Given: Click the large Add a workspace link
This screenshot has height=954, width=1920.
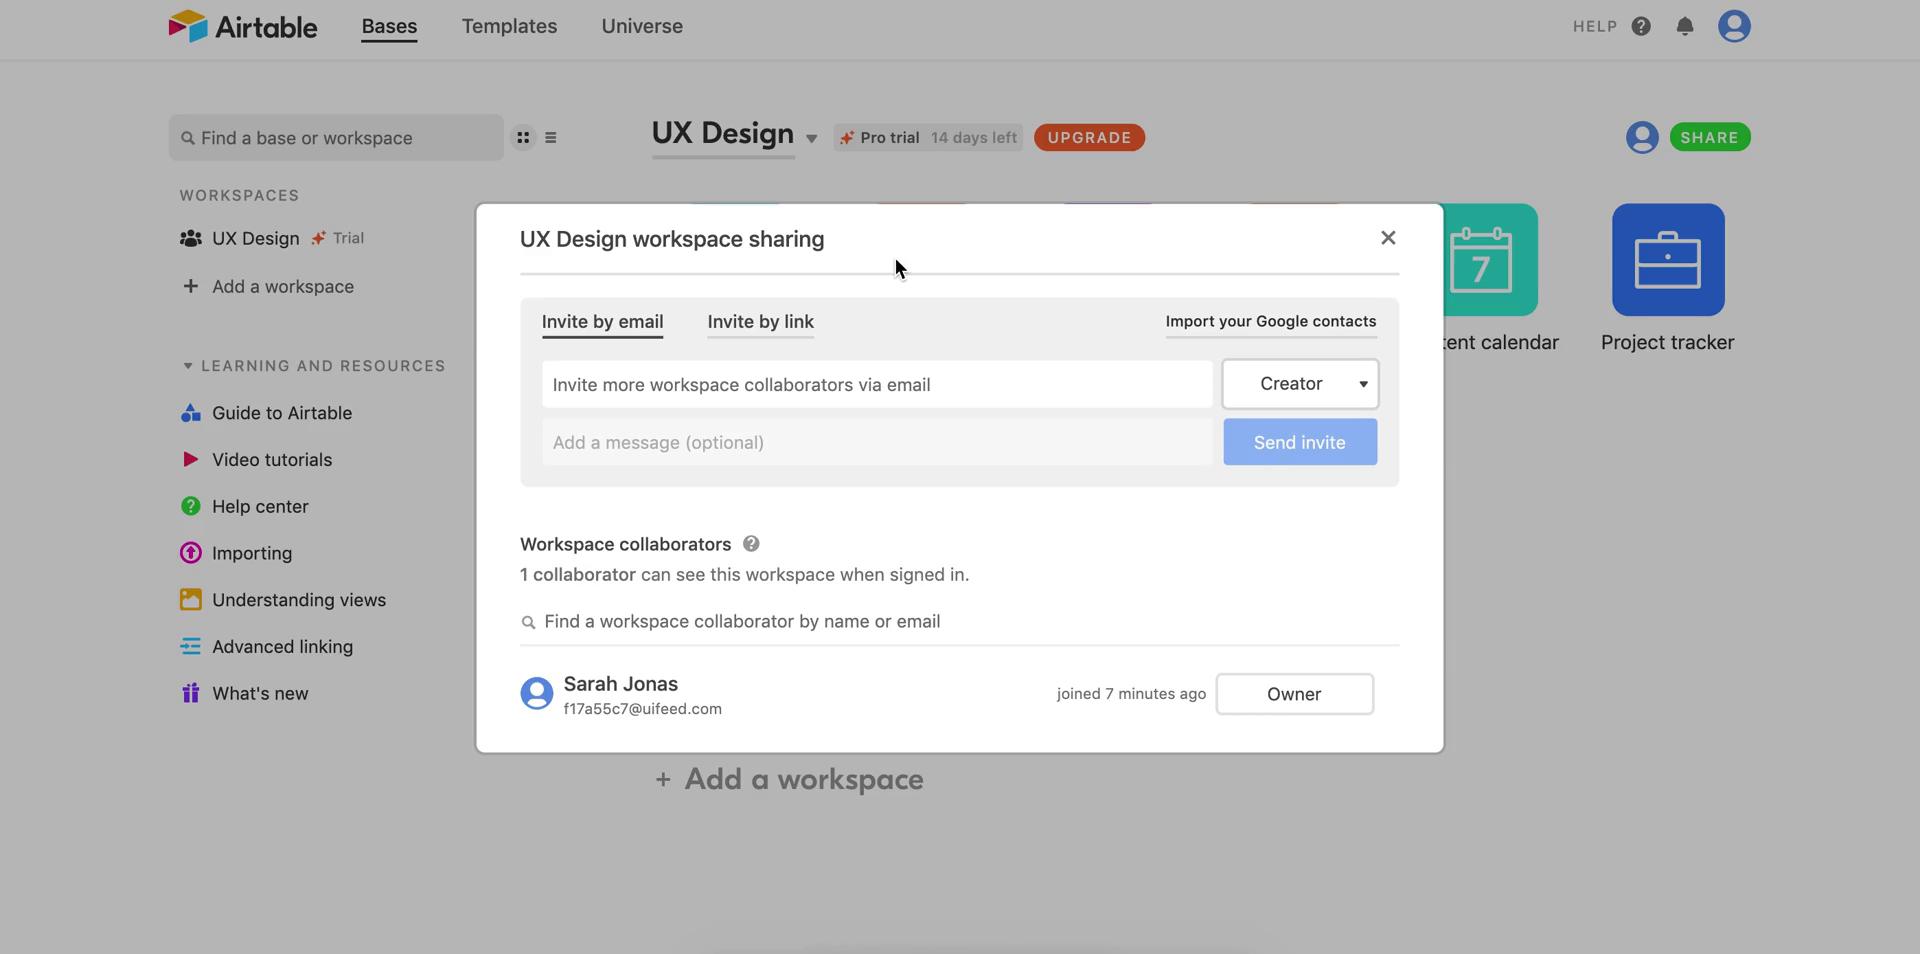Looking at the screenshot, I should [x=789, y=780].
